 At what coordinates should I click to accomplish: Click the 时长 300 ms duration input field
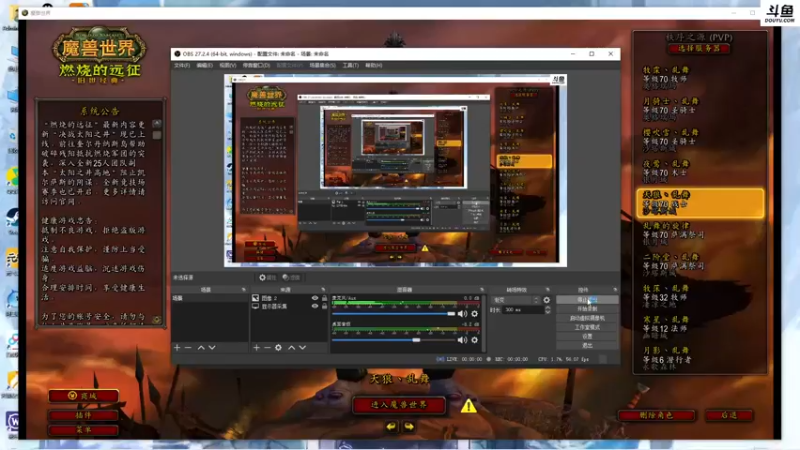(522, 310)
